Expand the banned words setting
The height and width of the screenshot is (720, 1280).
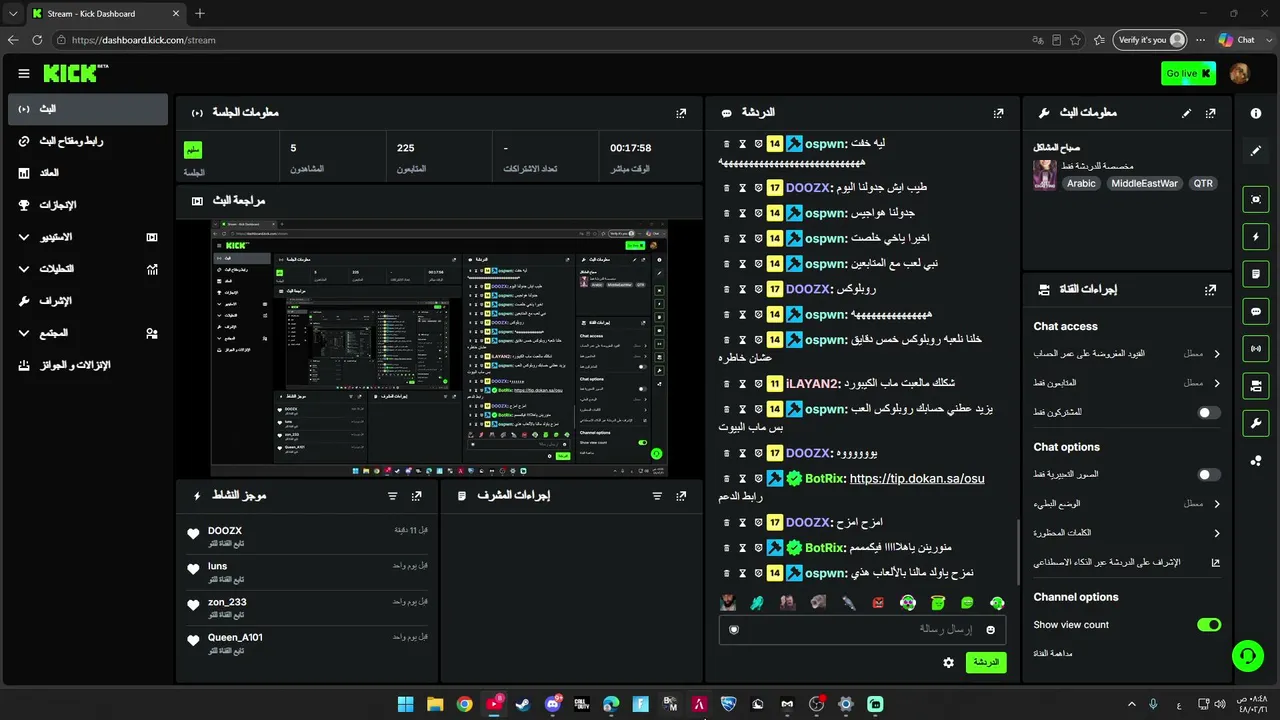1217,533
